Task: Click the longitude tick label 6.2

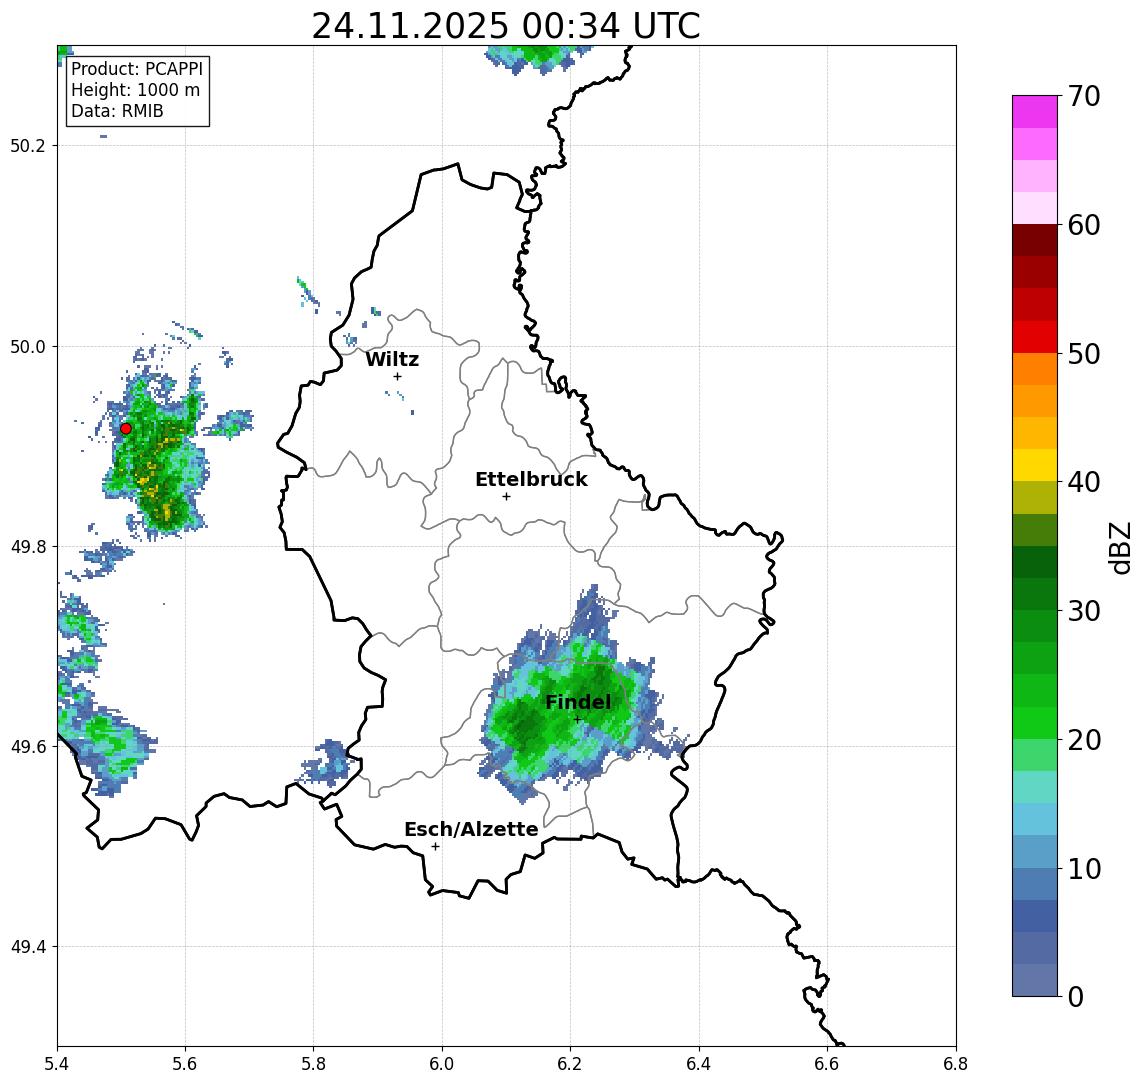Action: pos(570,1064)
